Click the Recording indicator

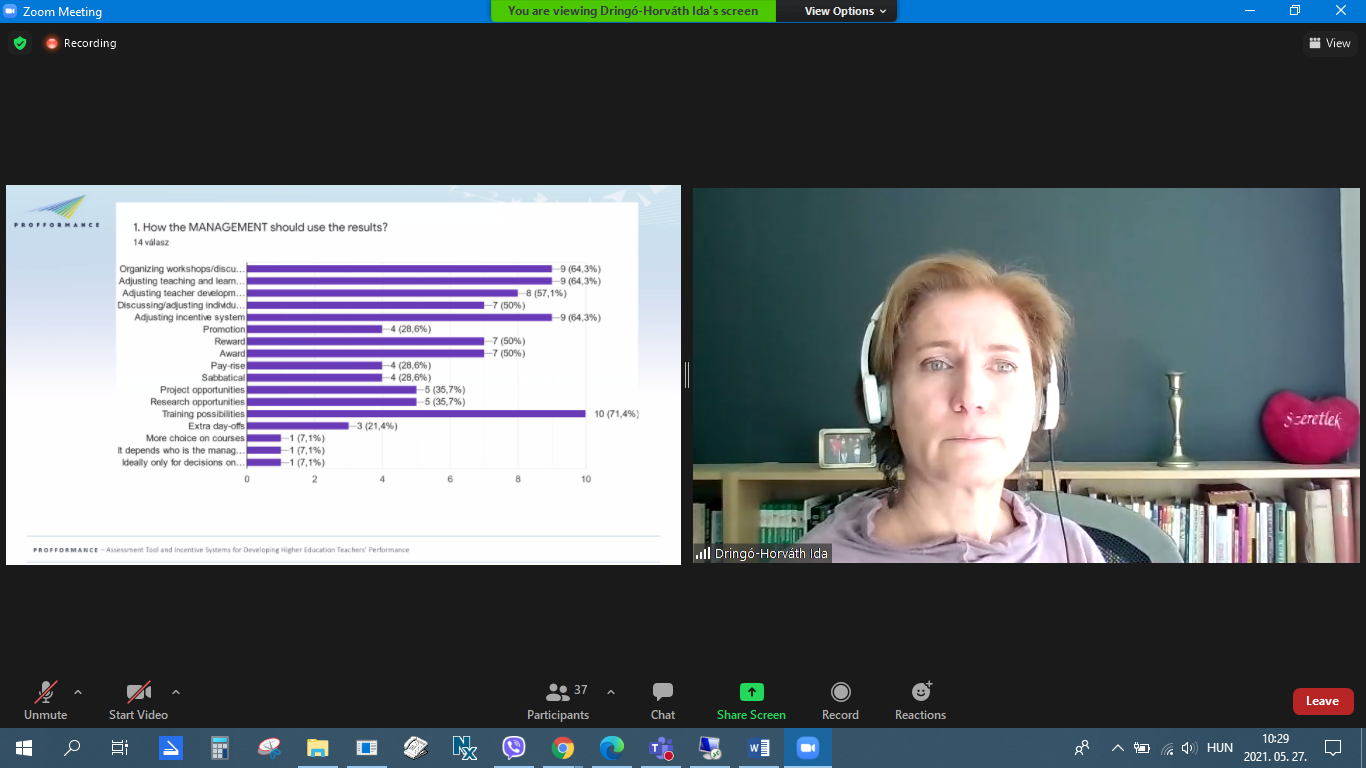tap(80, 43)
